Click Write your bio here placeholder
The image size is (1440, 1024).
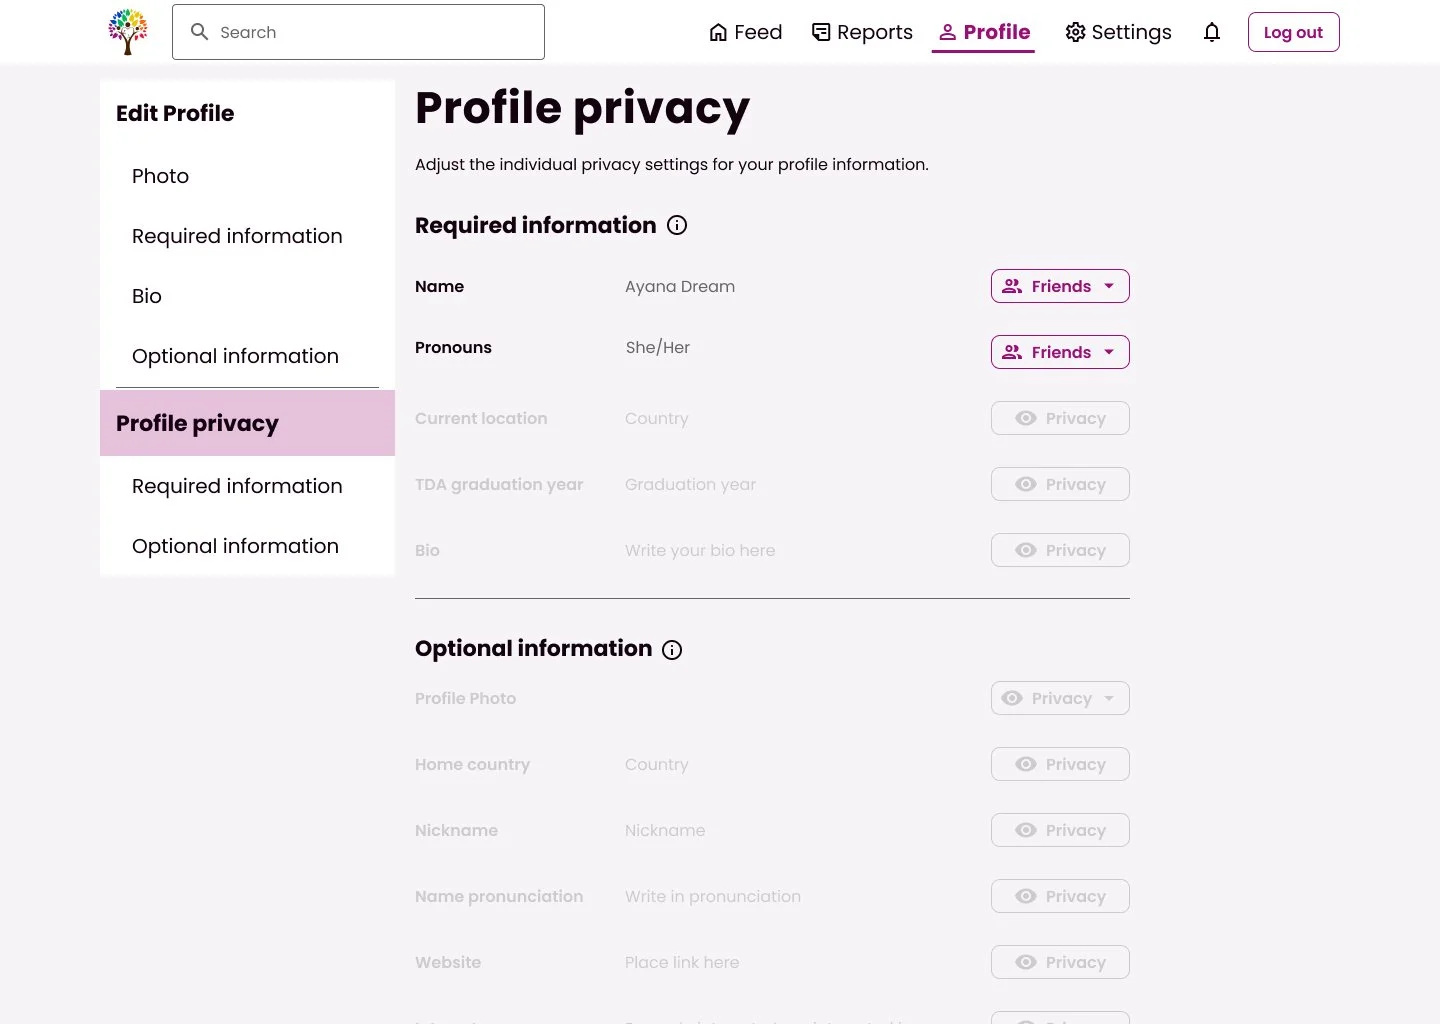point(700,550)
